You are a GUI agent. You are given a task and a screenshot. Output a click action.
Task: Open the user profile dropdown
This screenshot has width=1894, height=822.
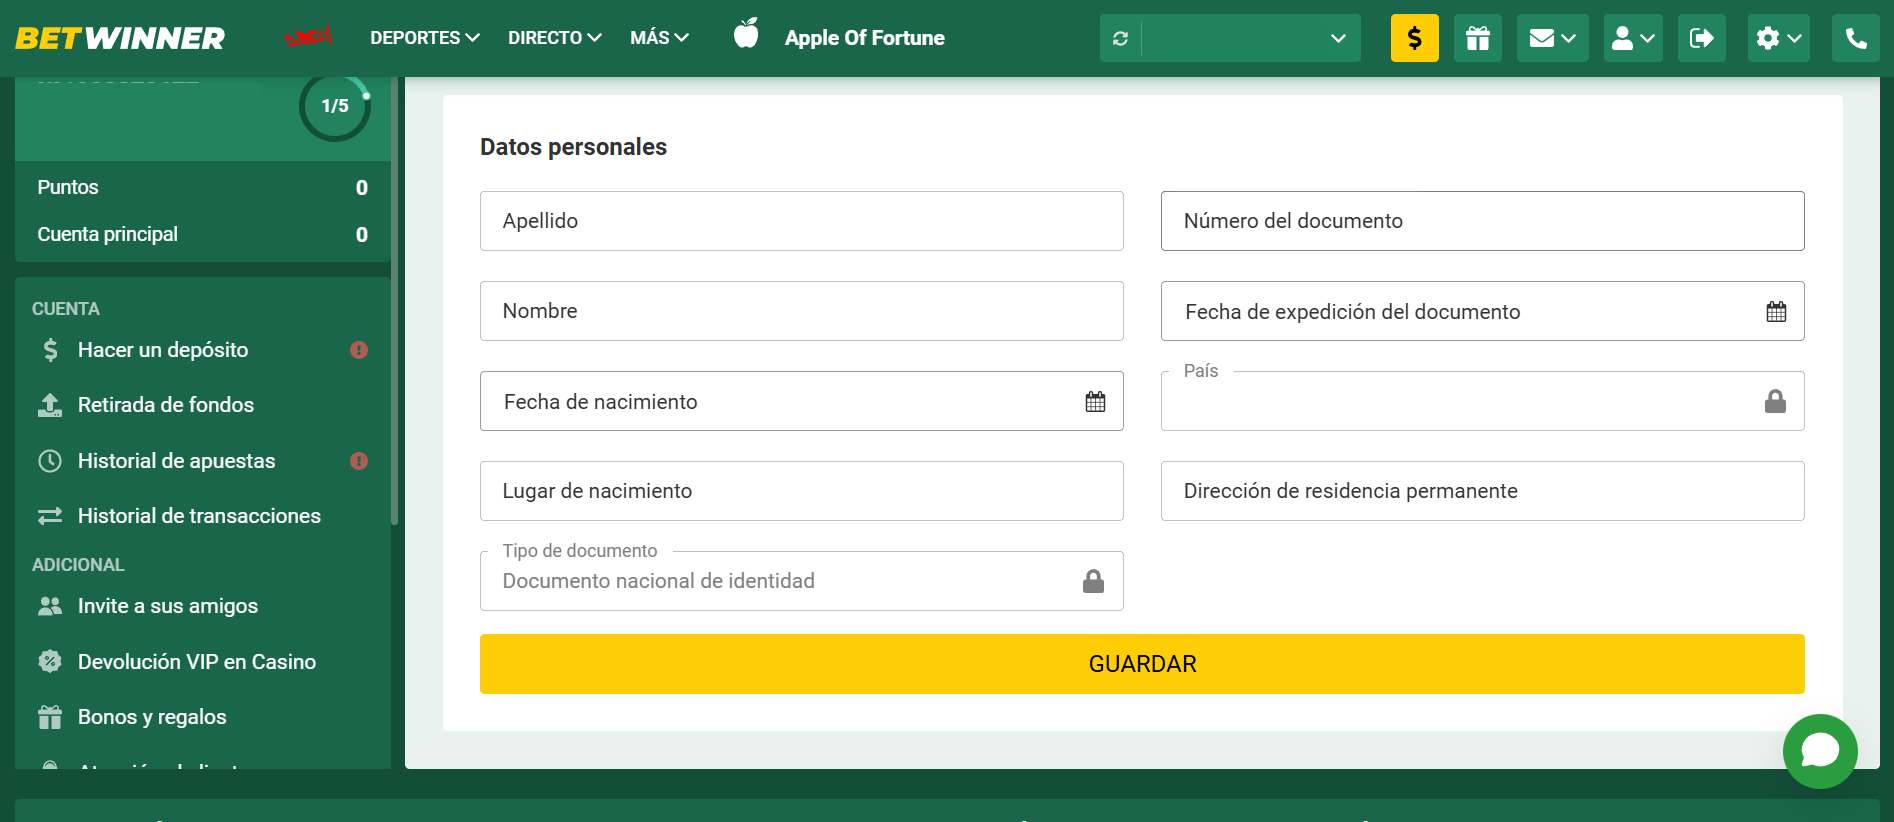(1632, 38)
